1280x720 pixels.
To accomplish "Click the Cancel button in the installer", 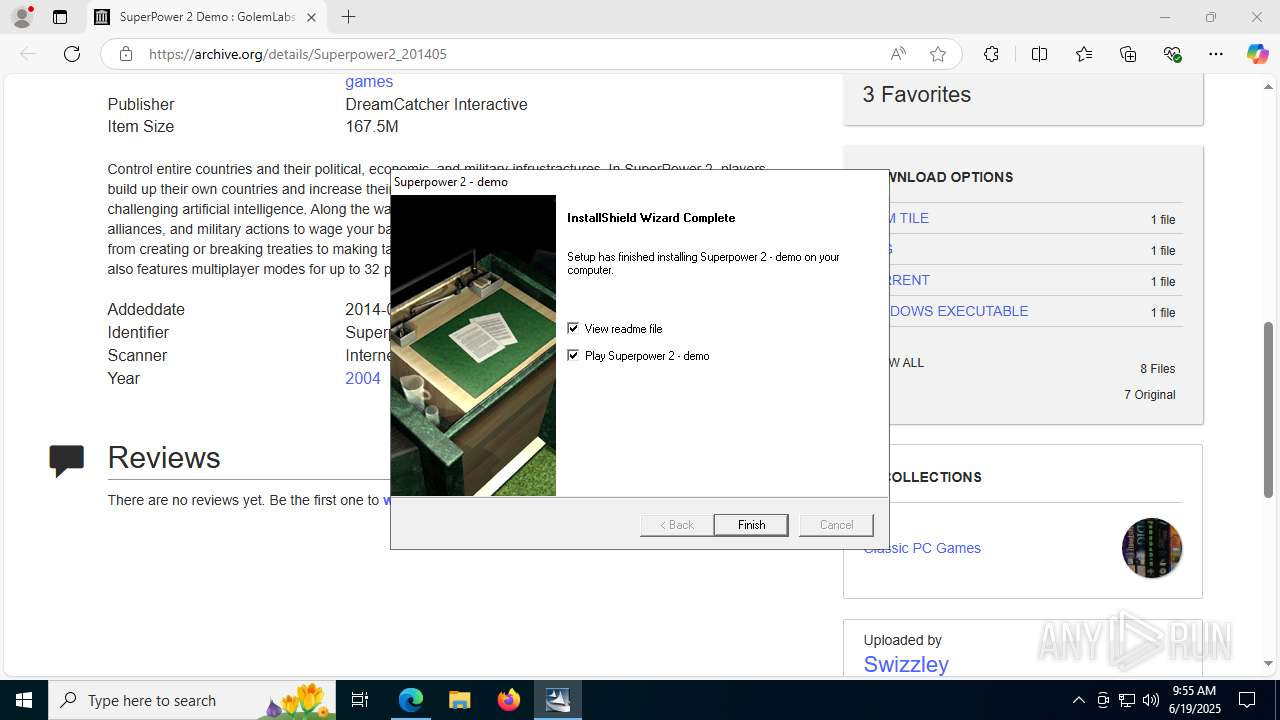I will click(x=836, y=525).
